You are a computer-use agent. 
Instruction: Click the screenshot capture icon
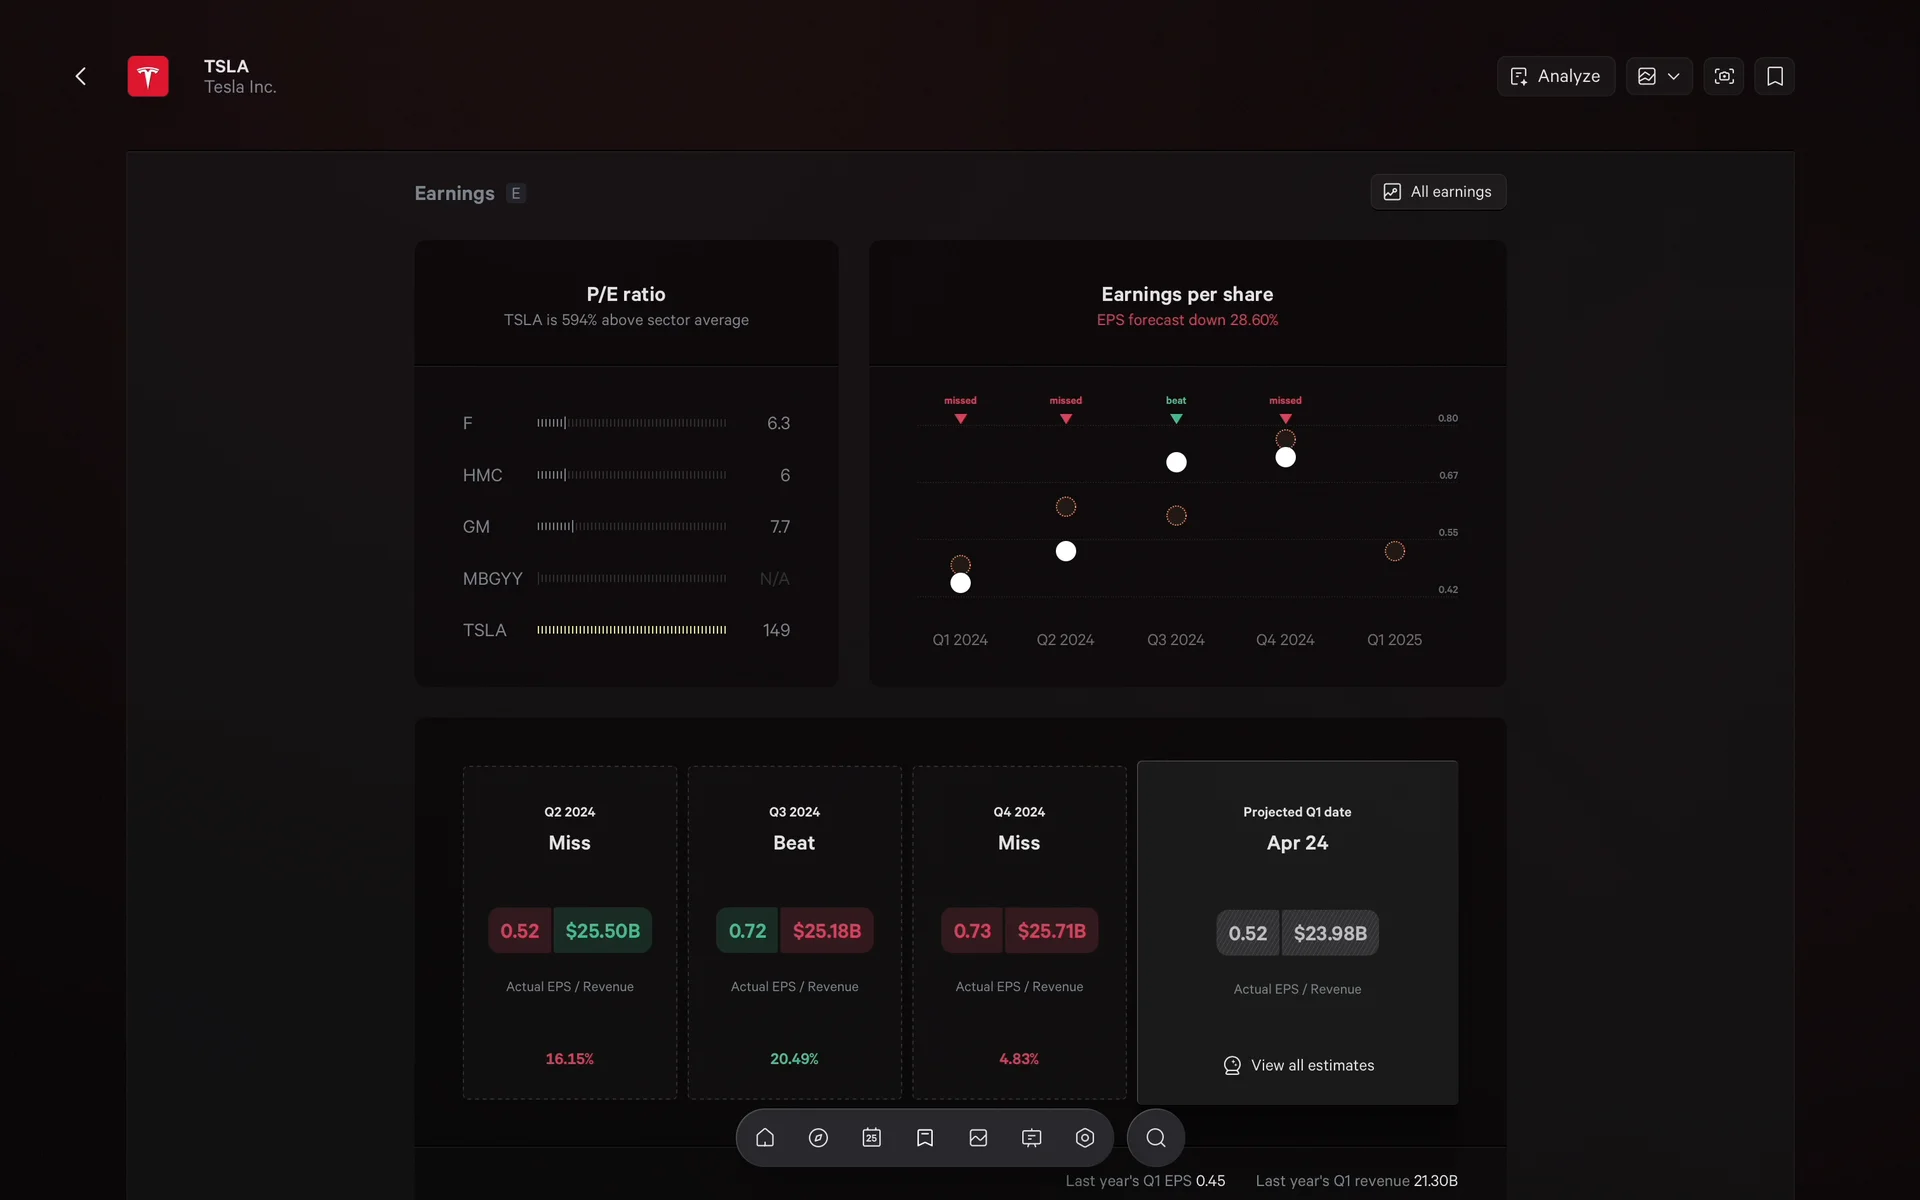point(1723,76)
